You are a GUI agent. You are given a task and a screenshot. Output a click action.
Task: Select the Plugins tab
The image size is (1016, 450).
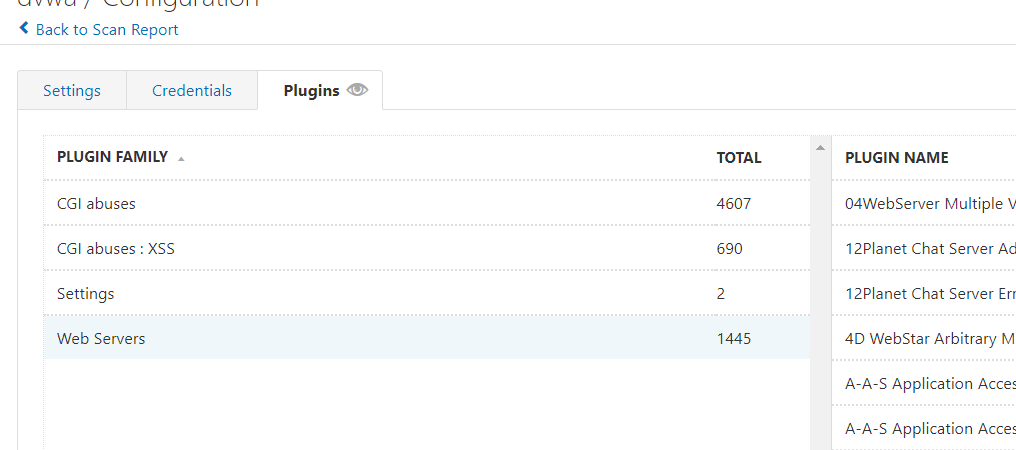click(x=320, y=90)
